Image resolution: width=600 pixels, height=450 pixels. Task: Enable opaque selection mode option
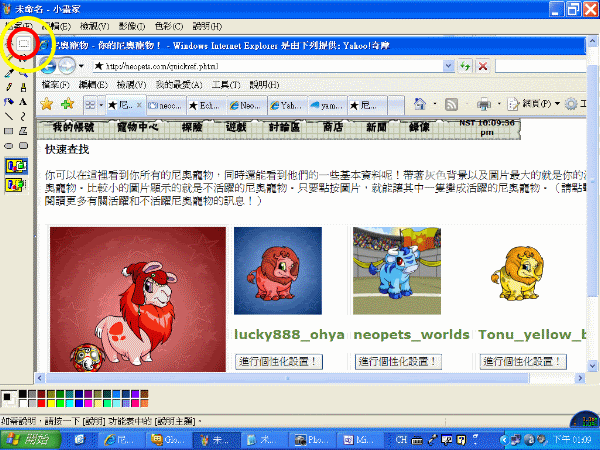point(16,166)
